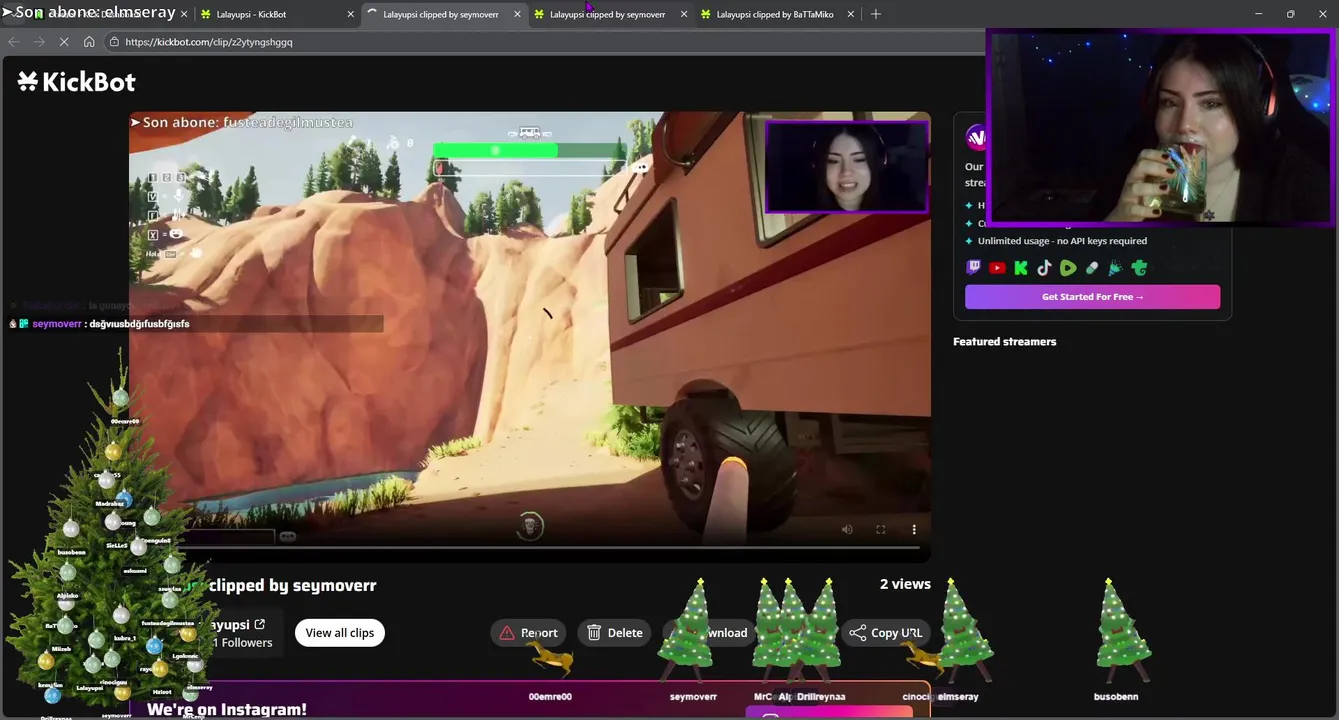Open the party popper platform icon
Screen dimensions: 1339x720
tap(1115, 268)
